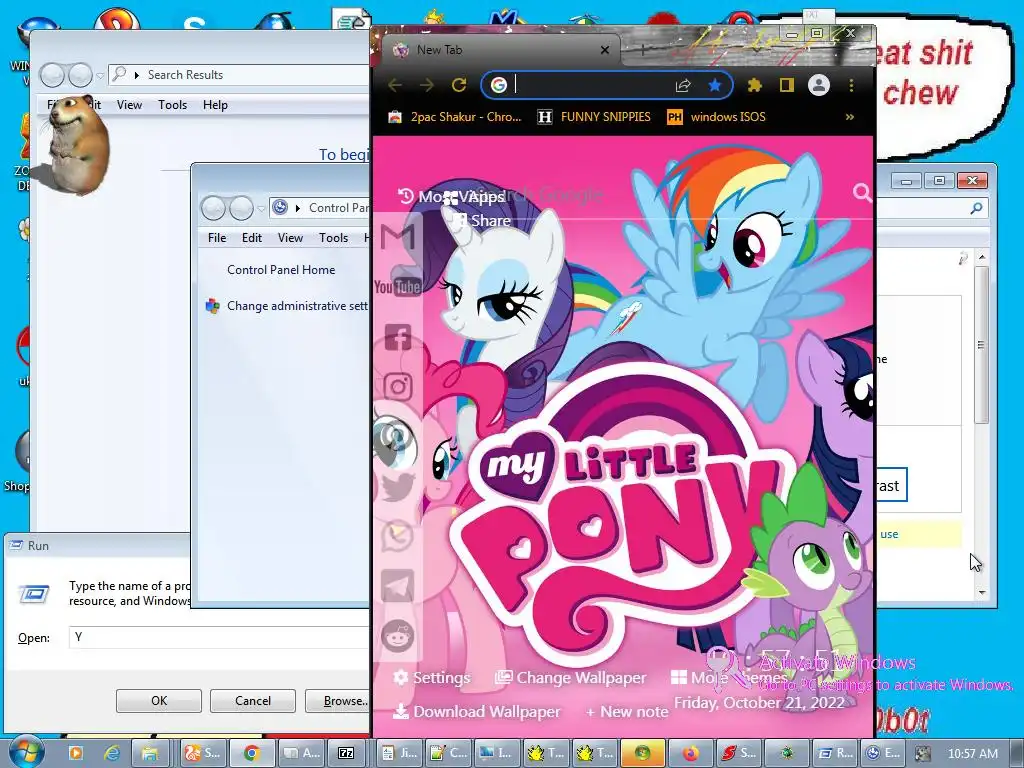Viewport: 1024px width, 768px height.
Task: Open Help menu in Search Results window
Action: point(215,104)
